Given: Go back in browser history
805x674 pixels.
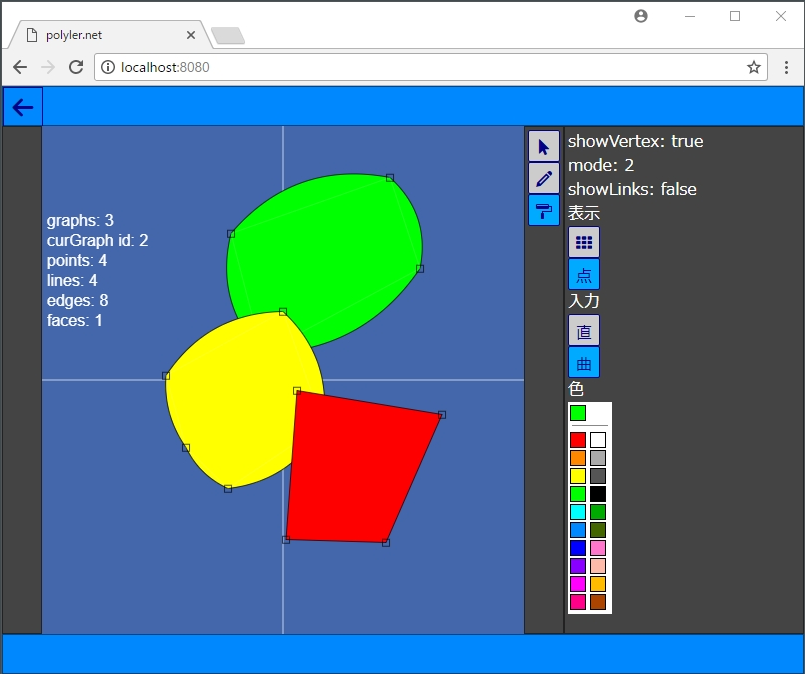Looking at the screenshot, I should tap(20, 67).
